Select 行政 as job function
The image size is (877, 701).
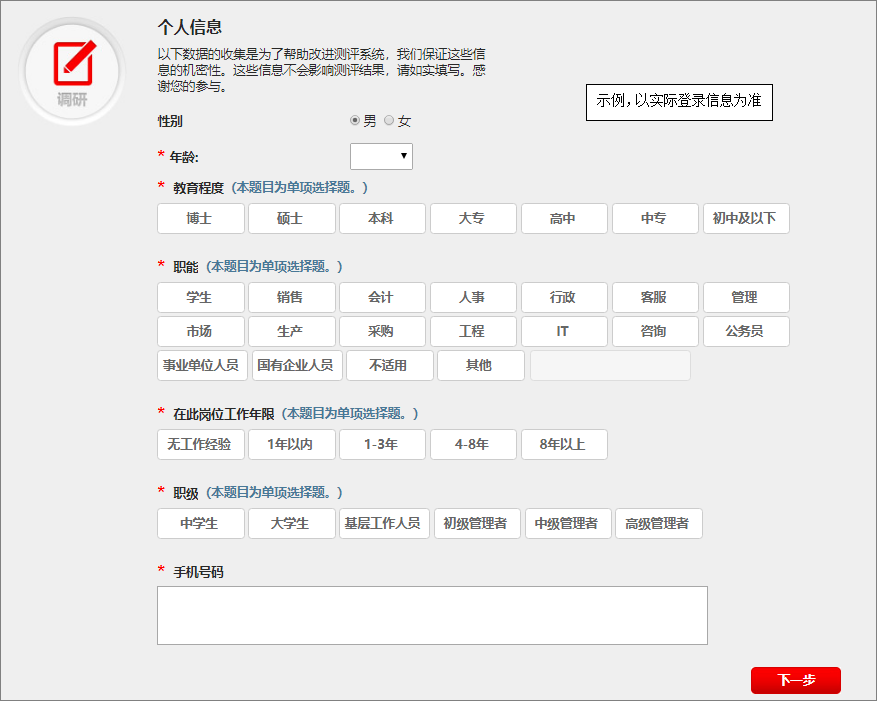pyautogui.click(x=564, y=297)
